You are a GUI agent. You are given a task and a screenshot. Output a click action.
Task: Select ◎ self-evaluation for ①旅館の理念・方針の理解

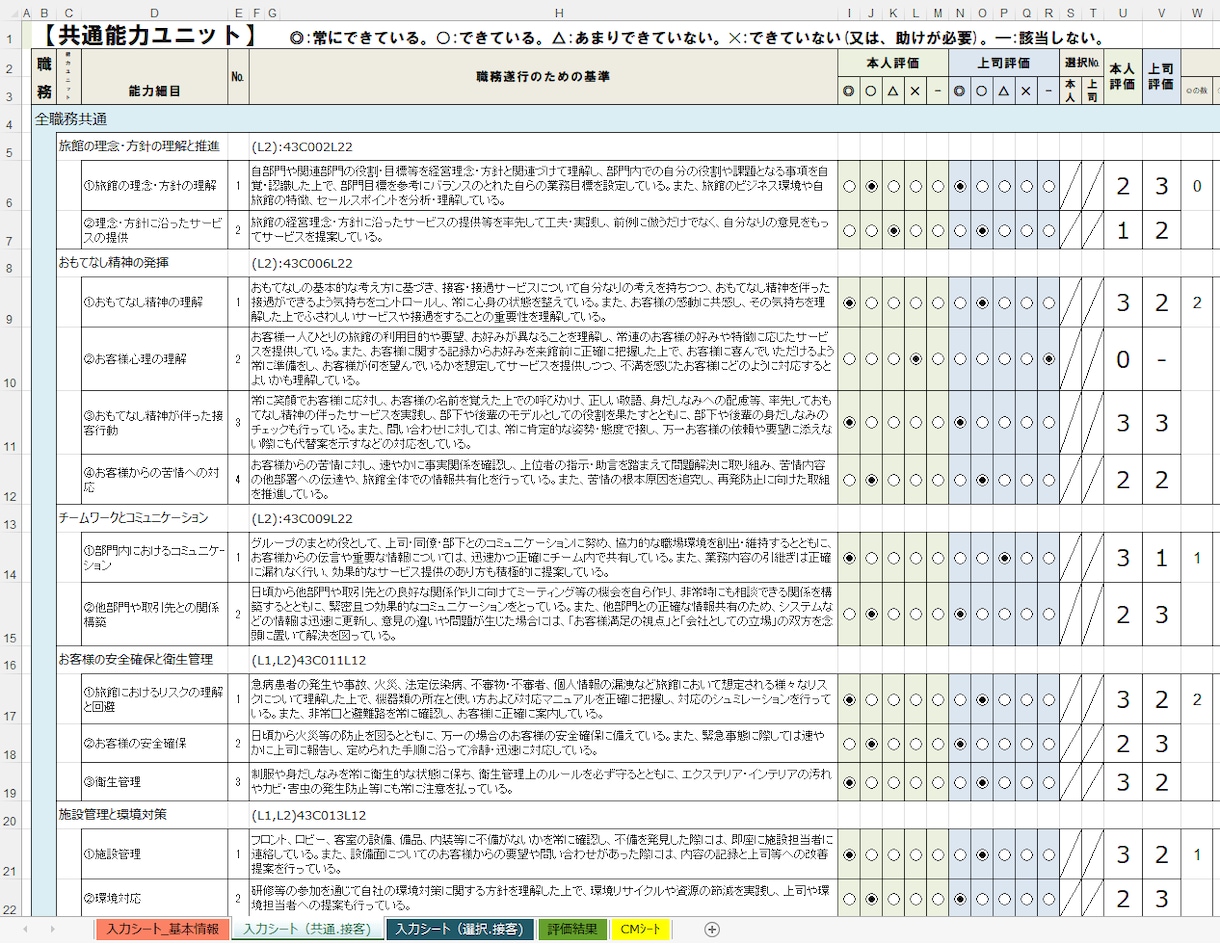(x=850, y=186)
